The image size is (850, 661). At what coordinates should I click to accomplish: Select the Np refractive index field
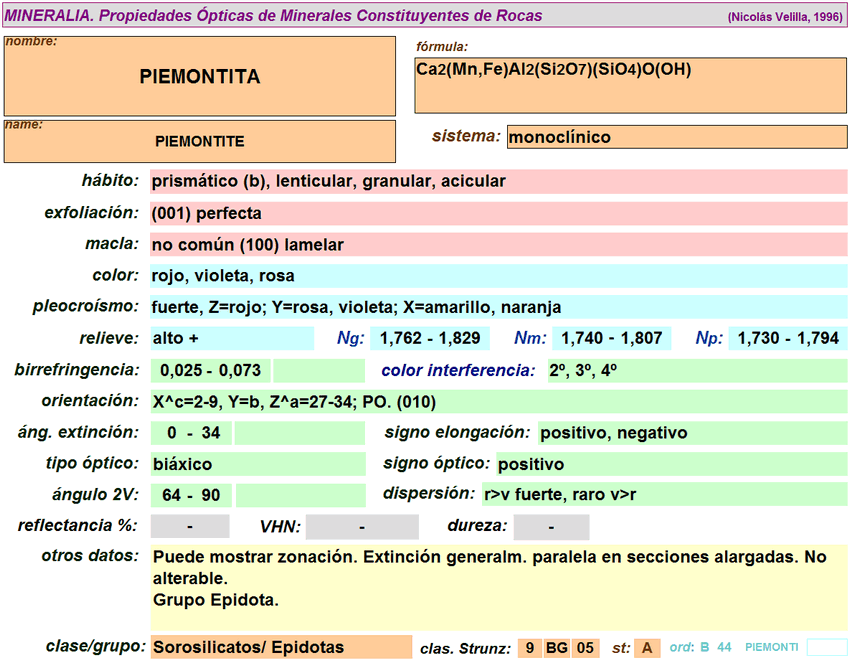pos(788,338)
